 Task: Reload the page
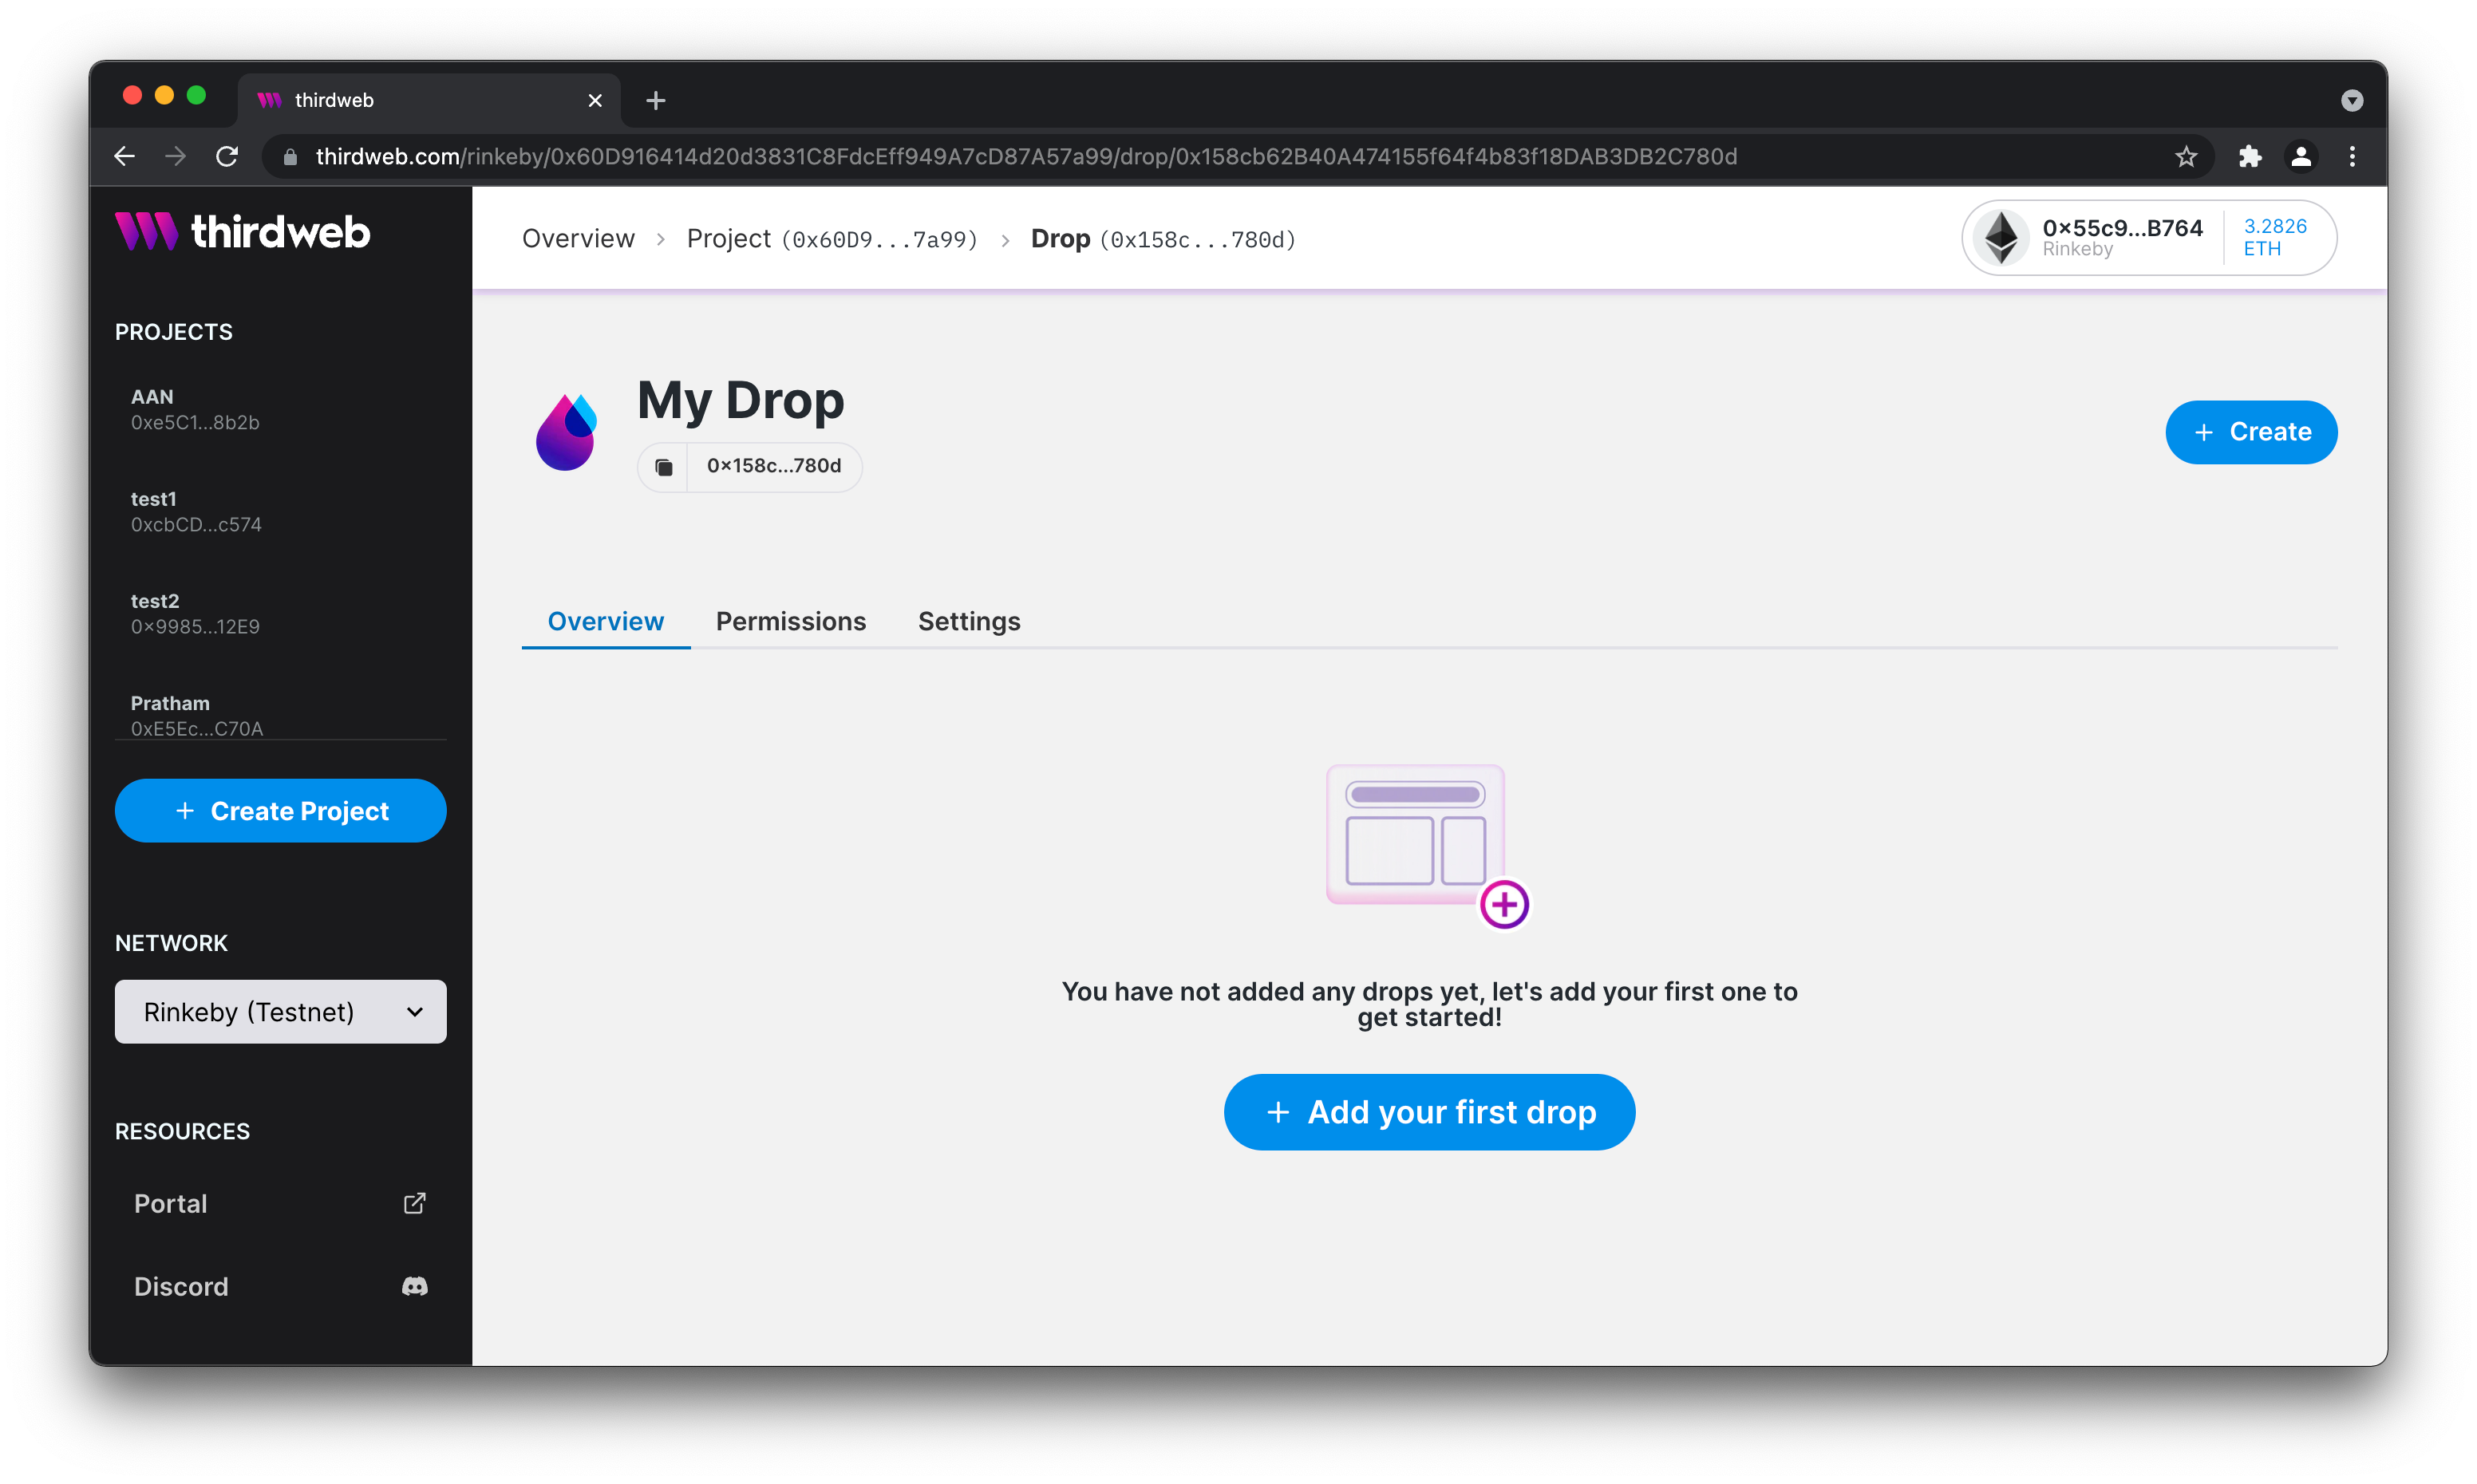pyautogui.click(x=227, y=156)
